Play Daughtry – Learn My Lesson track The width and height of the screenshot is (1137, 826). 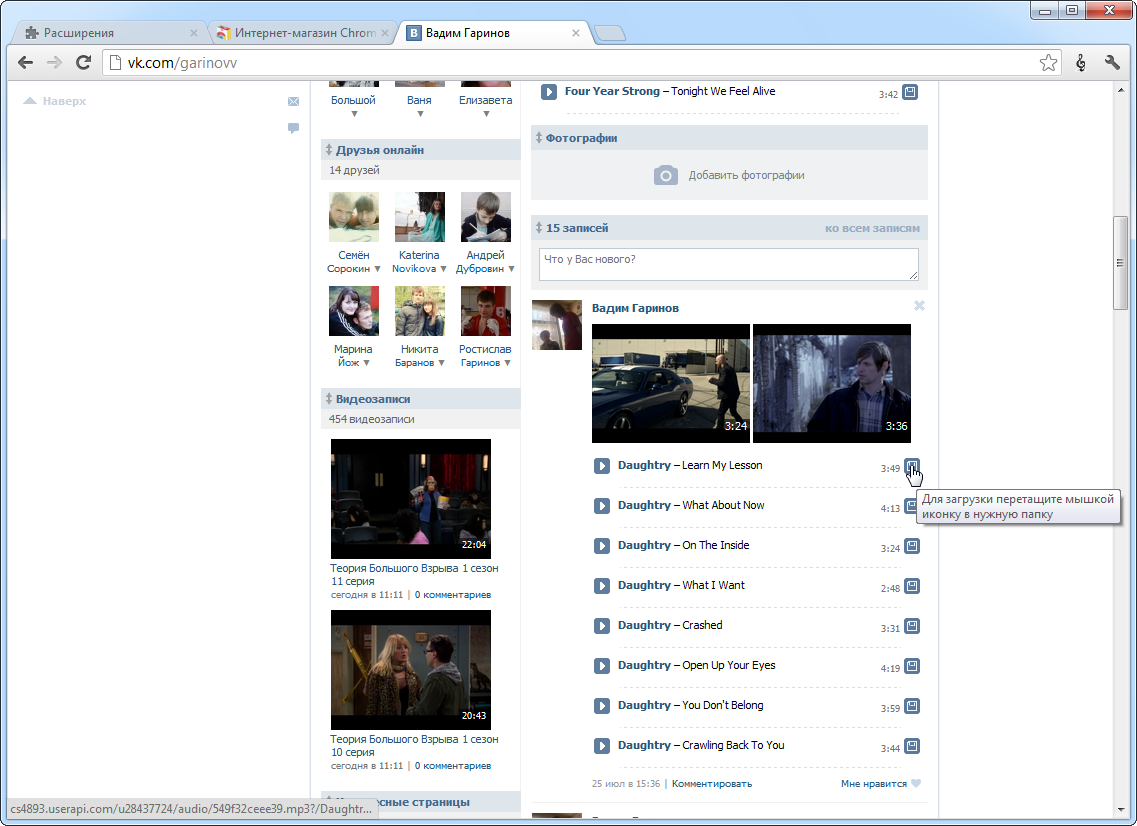tap(602, 466)
